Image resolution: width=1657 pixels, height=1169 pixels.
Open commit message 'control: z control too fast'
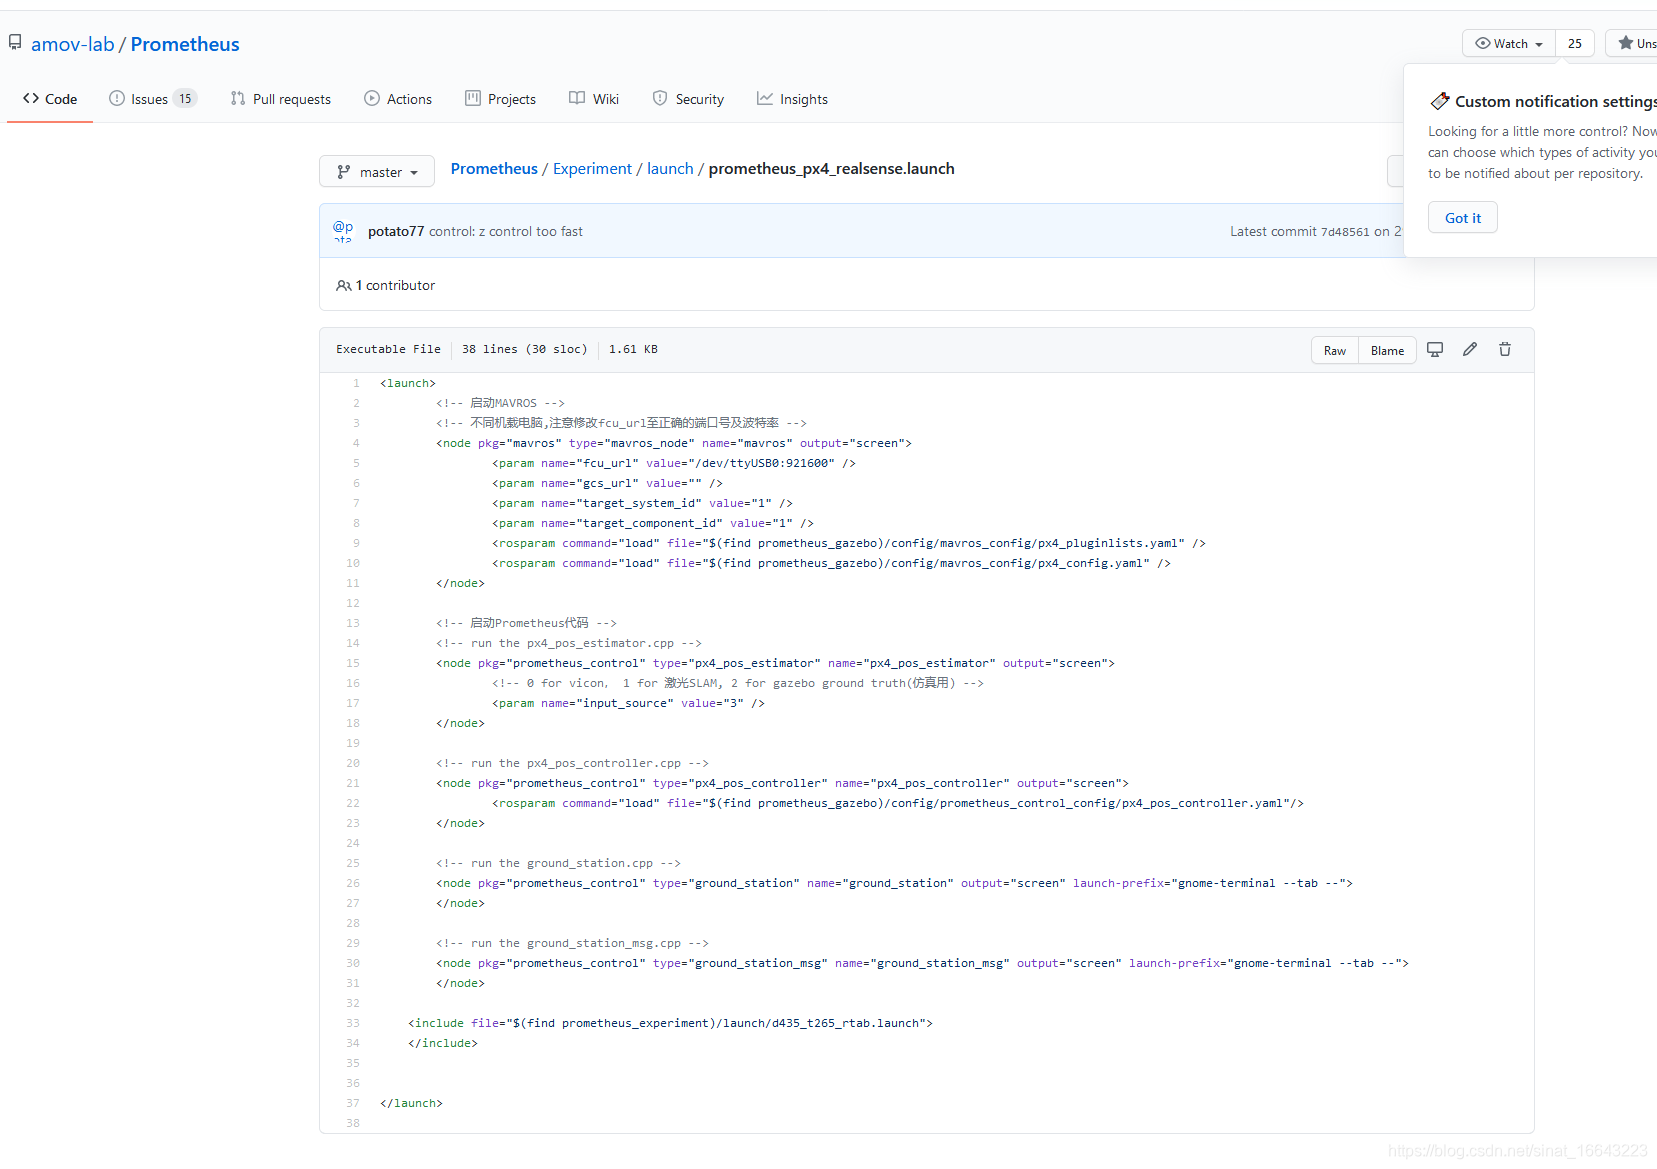506,231
